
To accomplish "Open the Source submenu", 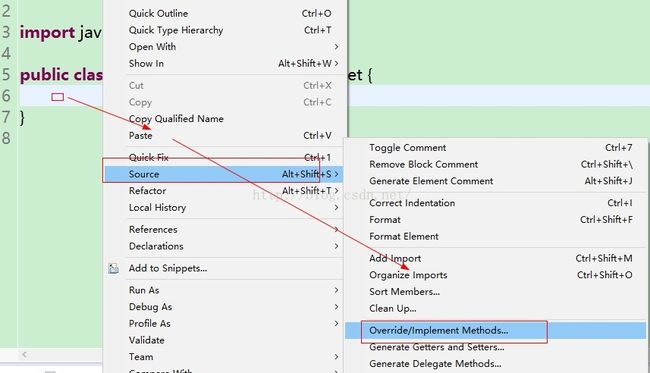I will pyautogui.click(x=224, y=174).
